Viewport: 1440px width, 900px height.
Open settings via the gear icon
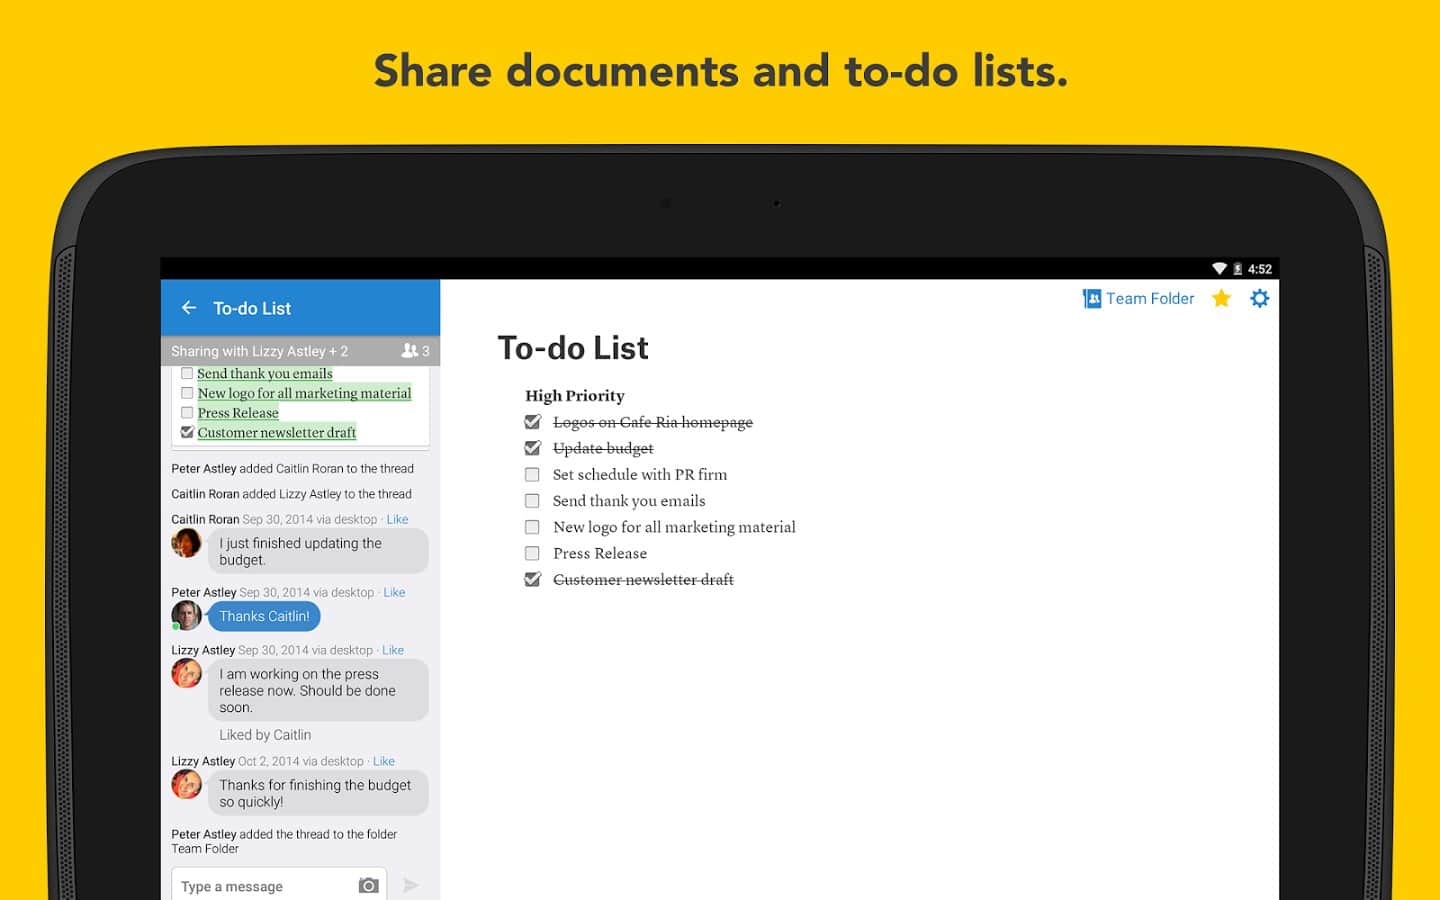click(1260, 299)
